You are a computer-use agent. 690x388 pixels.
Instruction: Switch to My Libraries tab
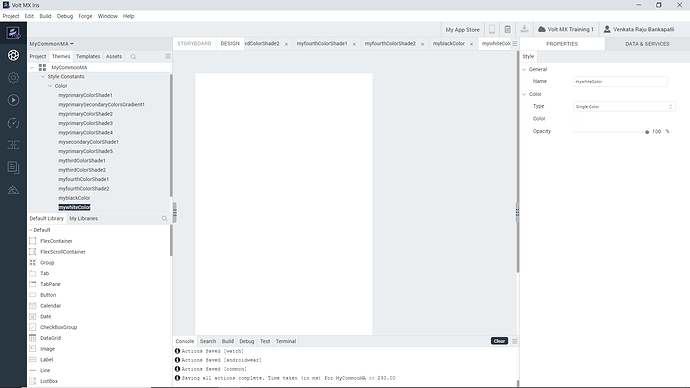(x=84, y=219)
